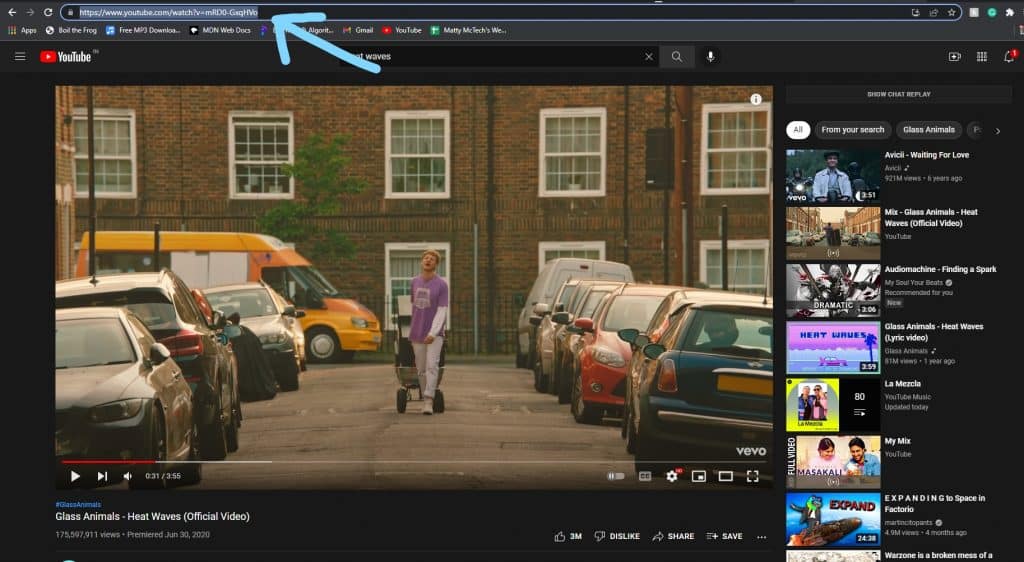Click the My Soul Your Beats channel name
This screenshot has height=562, width=1024.
coord(914,283)
